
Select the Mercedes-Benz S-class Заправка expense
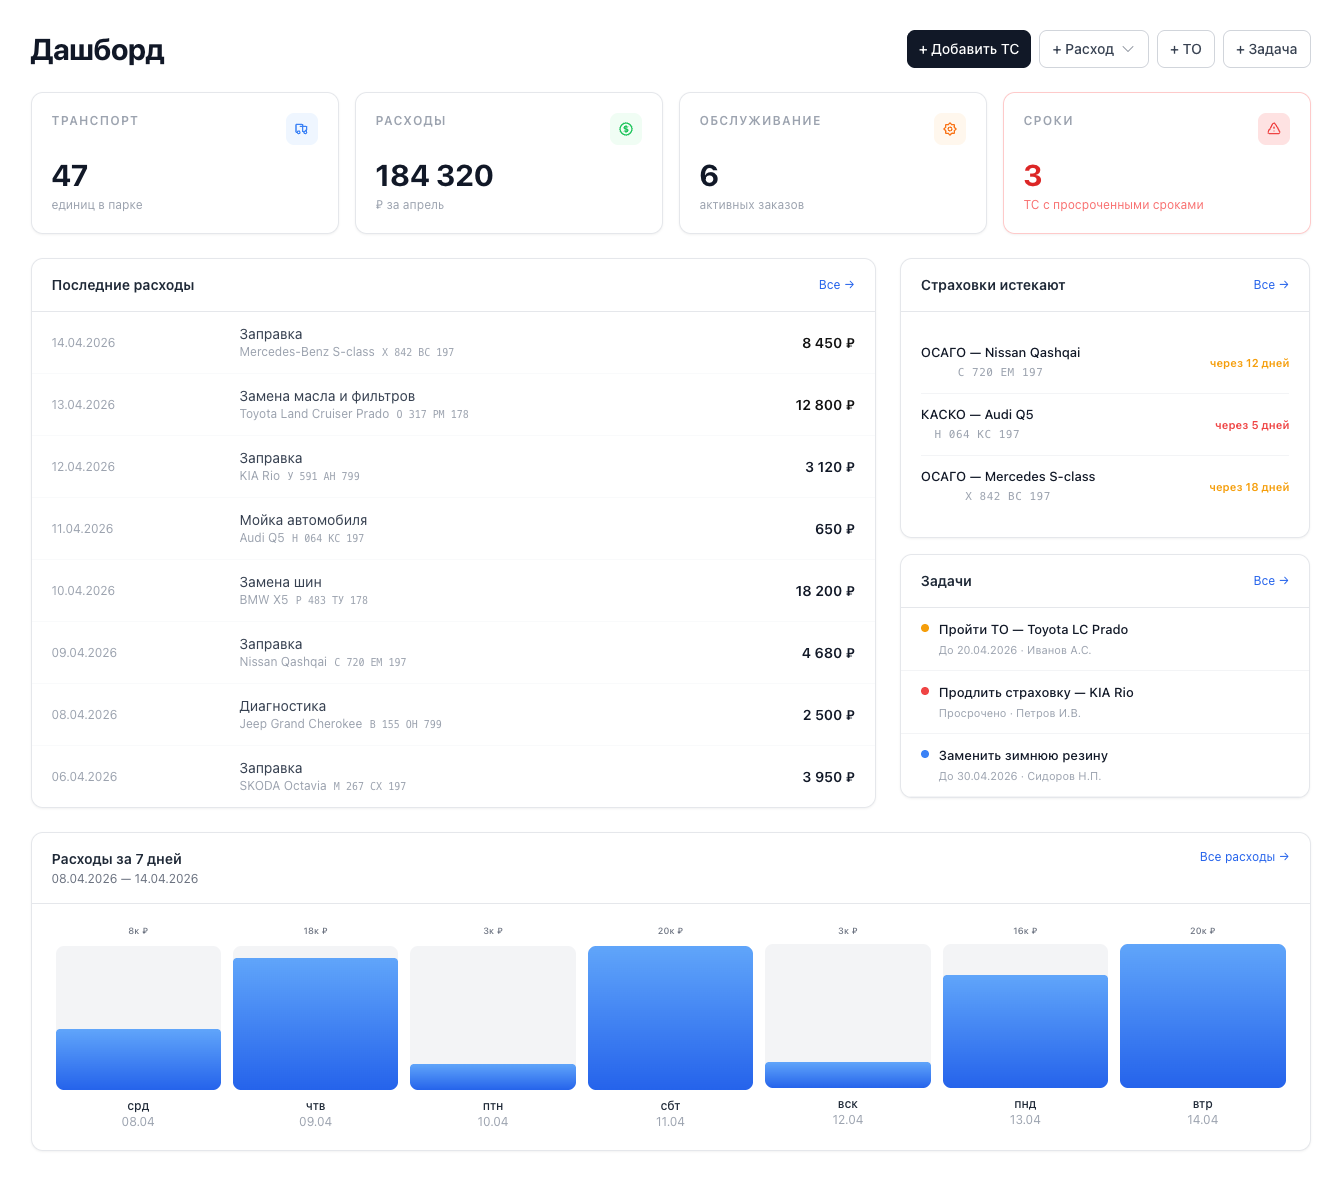click(453, 343)
